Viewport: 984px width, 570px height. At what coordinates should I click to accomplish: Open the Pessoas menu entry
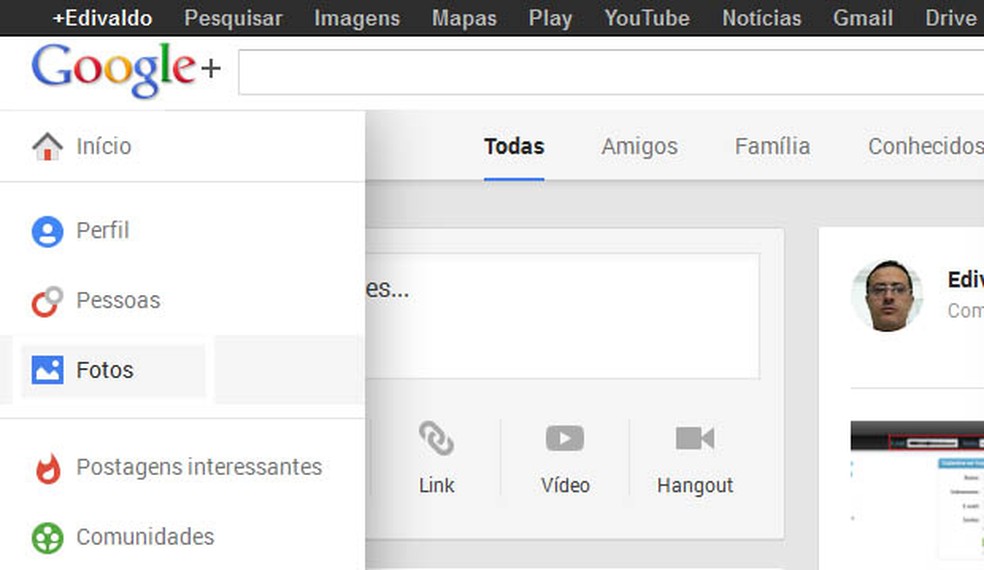tap(118, 300)
